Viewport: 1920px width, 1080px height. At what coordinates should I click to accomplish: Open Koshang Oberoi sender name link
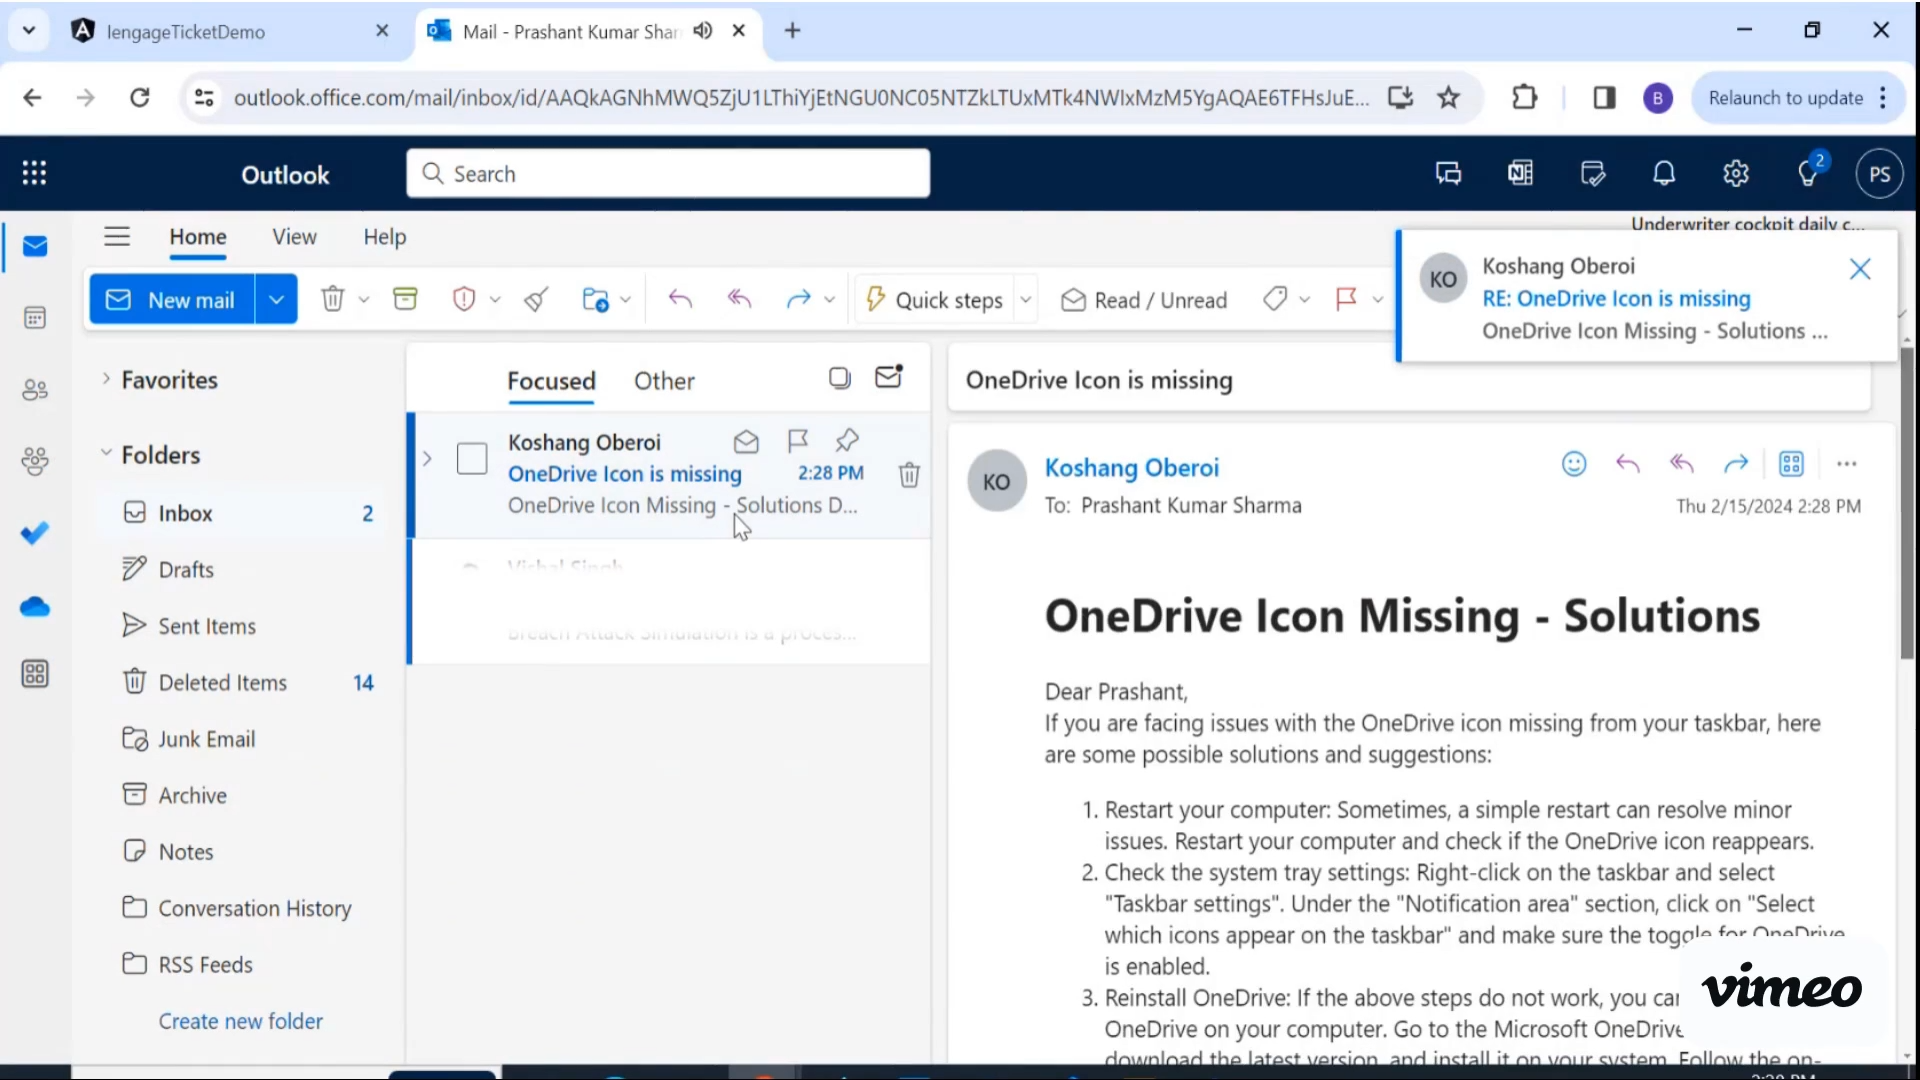(x=1131, y=468)
